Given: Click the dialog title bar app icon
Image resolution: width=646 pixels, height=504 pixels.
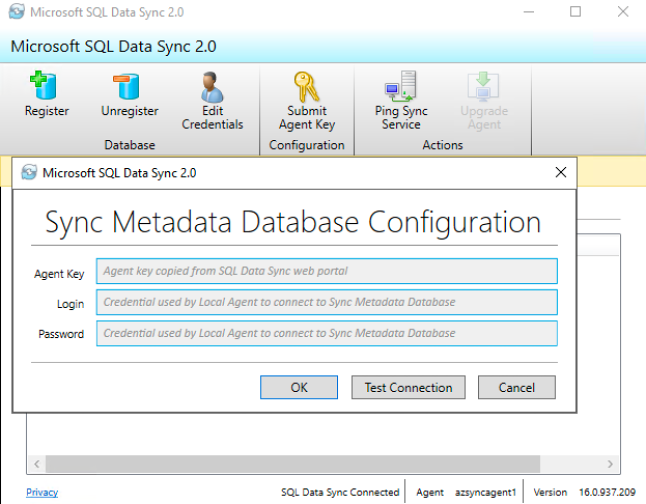Looking at the screenshot, I should [x=29, y=172].
